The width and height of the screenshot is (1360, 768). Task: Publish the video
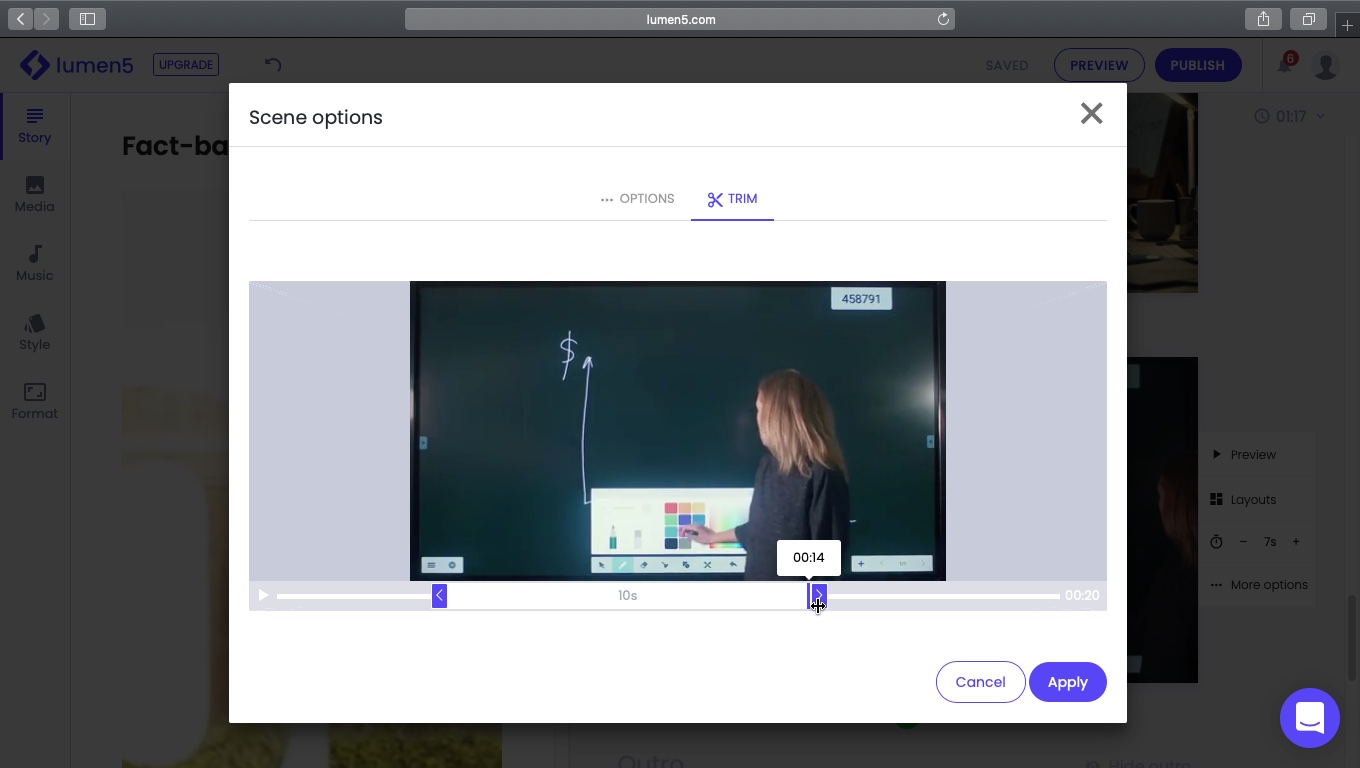tap(1197, 65)
